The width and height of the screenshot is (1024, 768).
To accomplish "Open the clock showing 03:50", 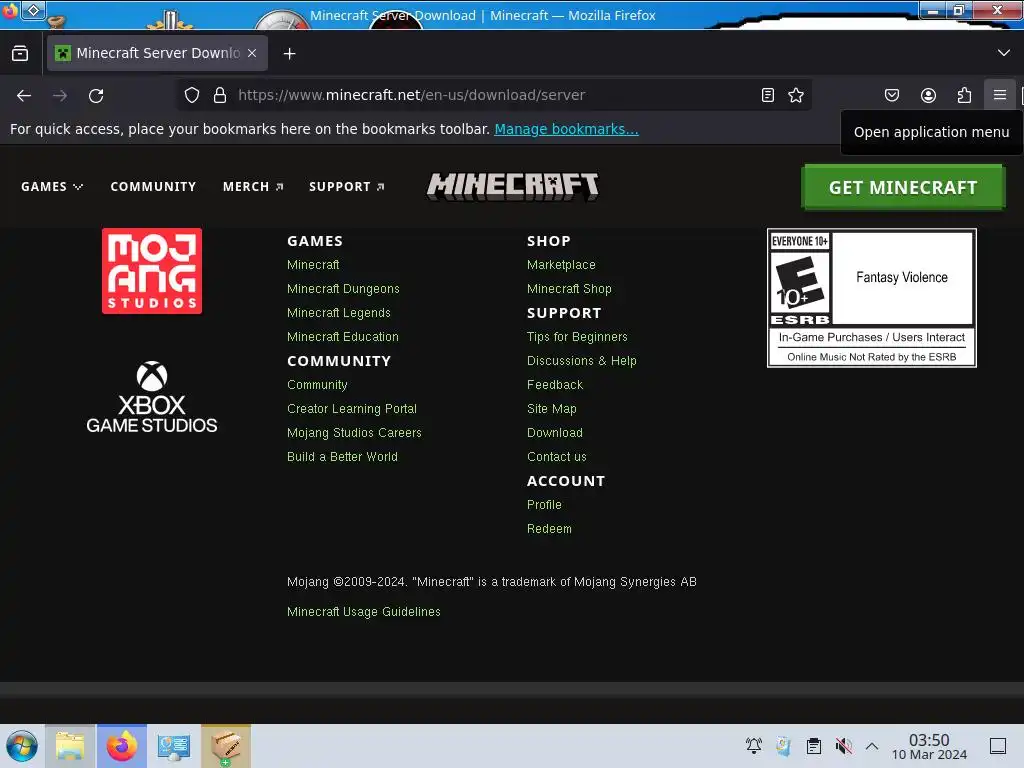I will pos(929,747).
